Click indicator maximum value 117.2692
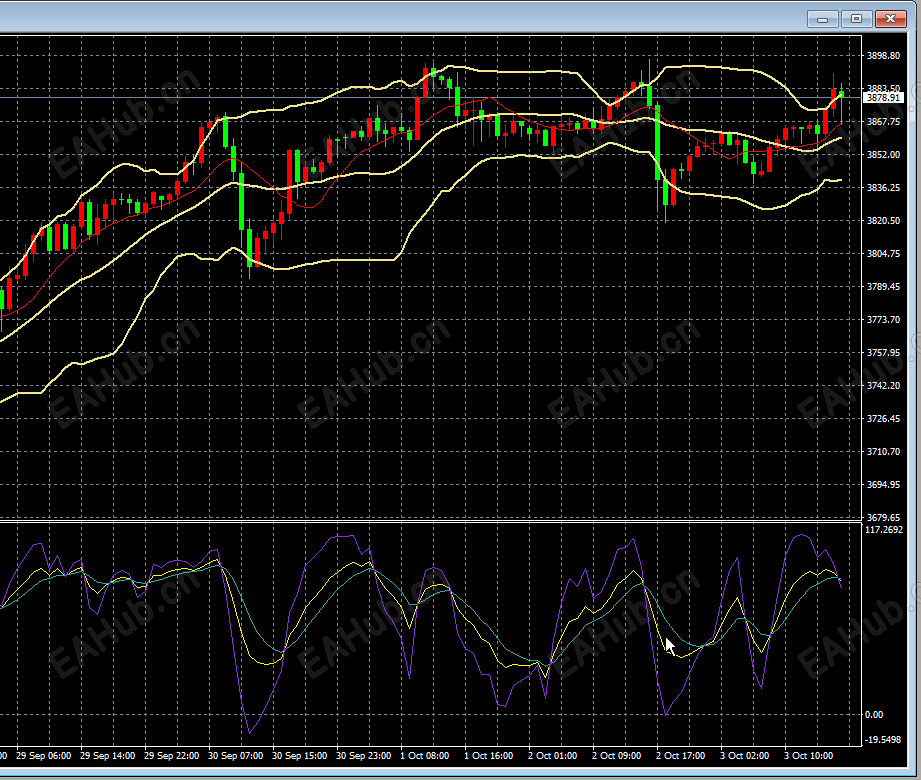Screen dimensions: 921x780 click(883, 530)
